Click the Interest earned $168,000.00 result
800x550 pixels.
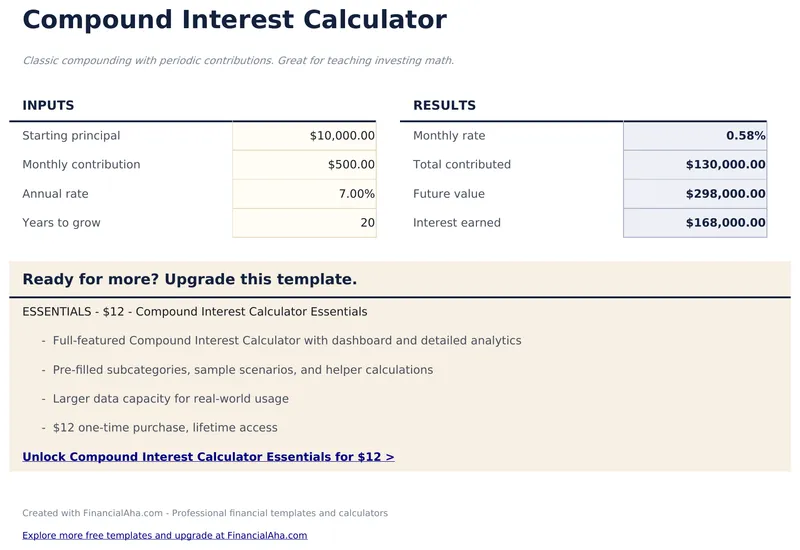(695, 223)
